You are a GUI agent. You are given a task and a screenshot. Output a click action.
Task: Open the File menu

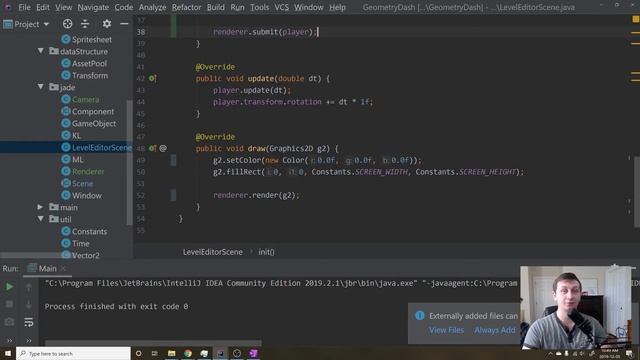tap(24, 7)
